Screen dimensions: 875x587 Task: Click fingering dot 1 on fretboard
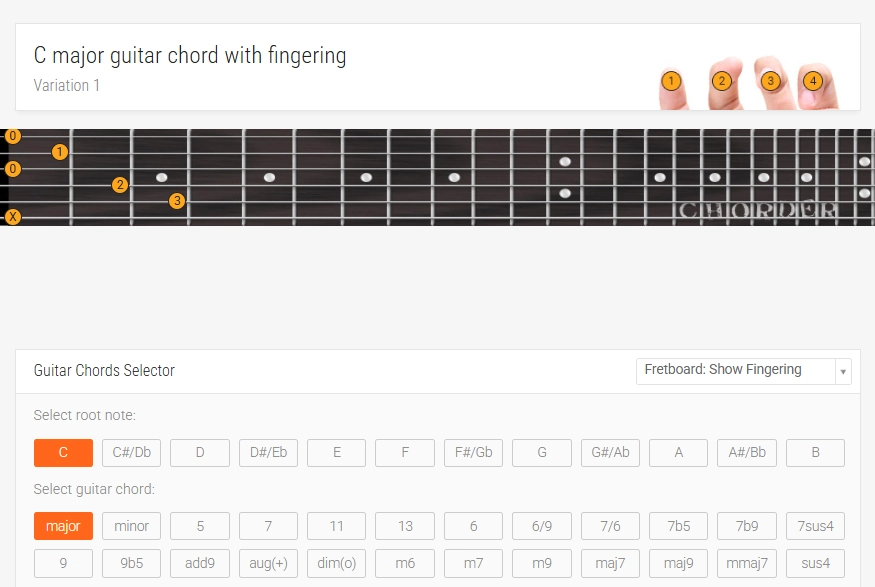60,152
